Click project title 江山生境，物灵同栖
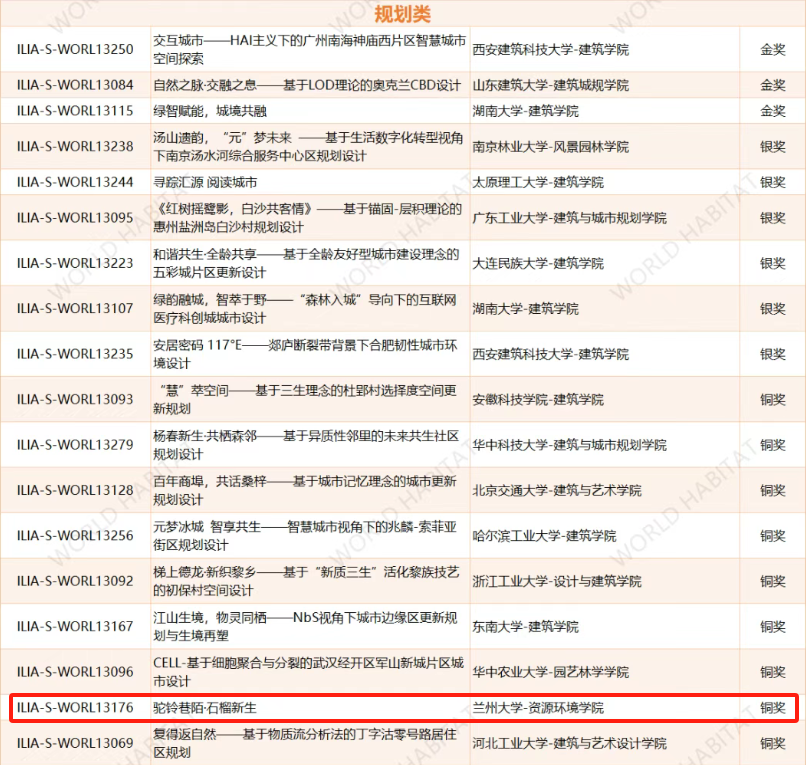Image resolution: width=806 pixels, height=765 pixels. click(305, 626)
